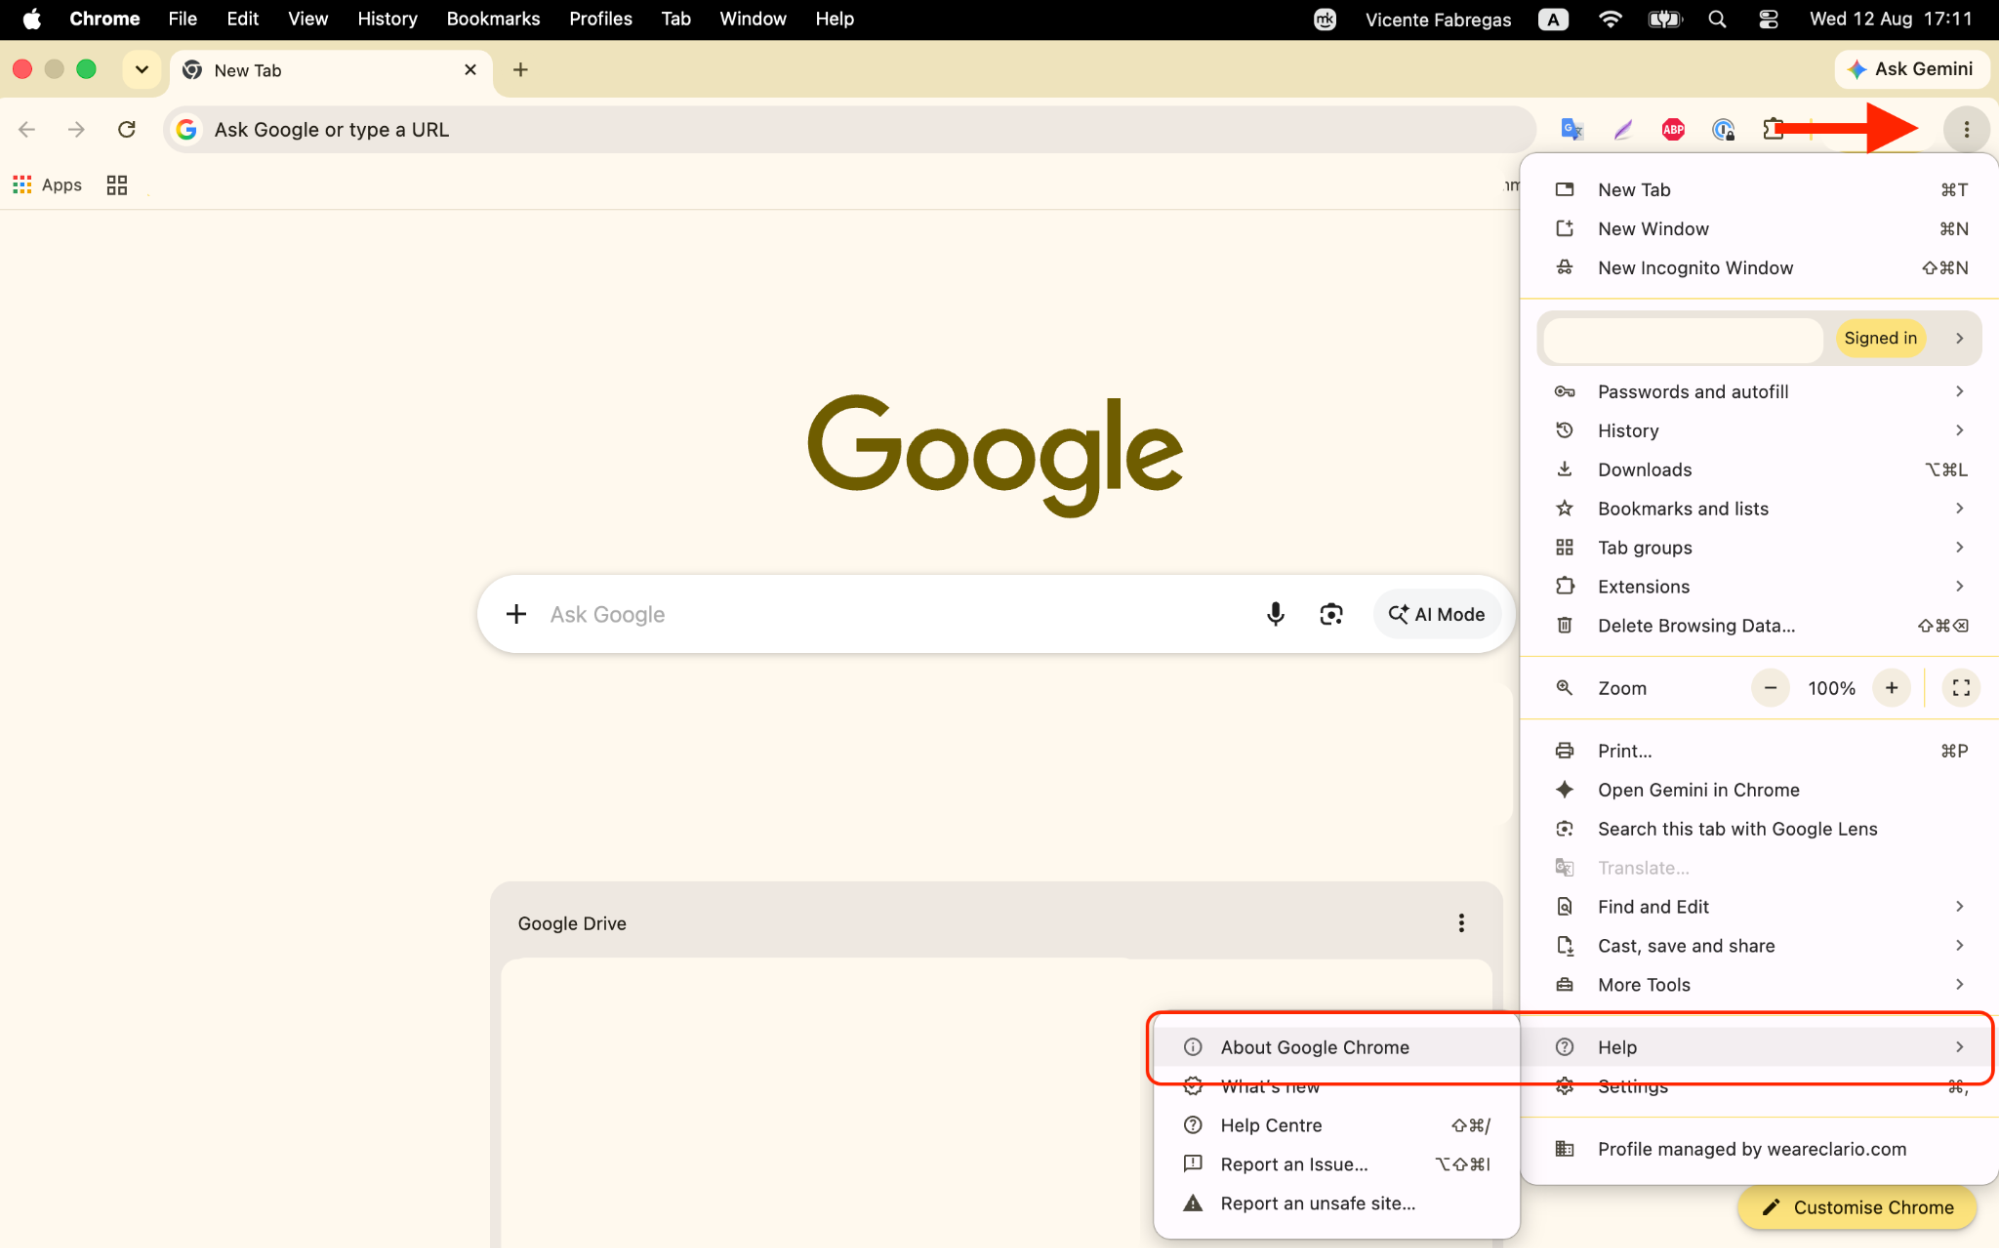
Task: Open macOS Control Centre icon
Action: [x=1767, y=19]
